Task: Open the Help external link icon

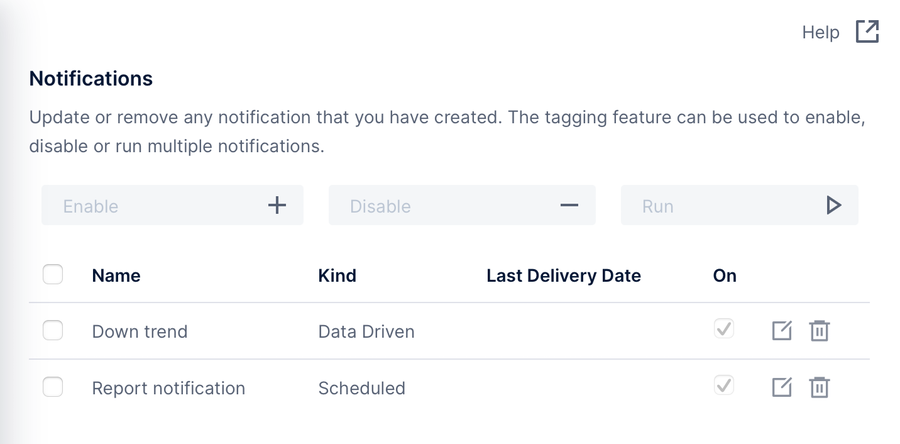Action: (867, 32)
